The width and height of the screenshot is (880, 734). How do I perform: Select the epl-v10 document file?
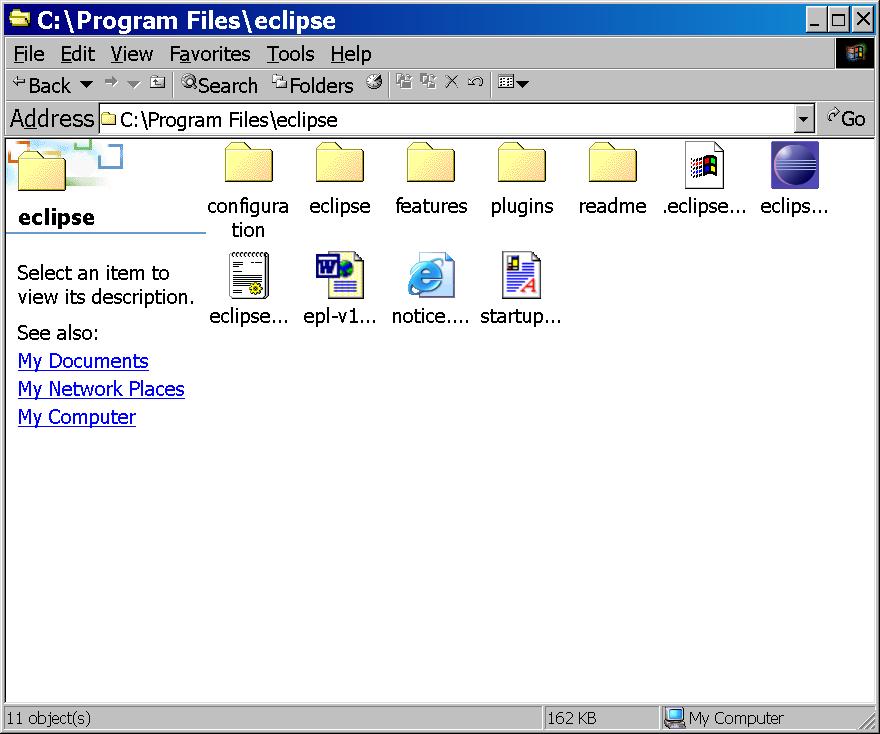(340, 276)
